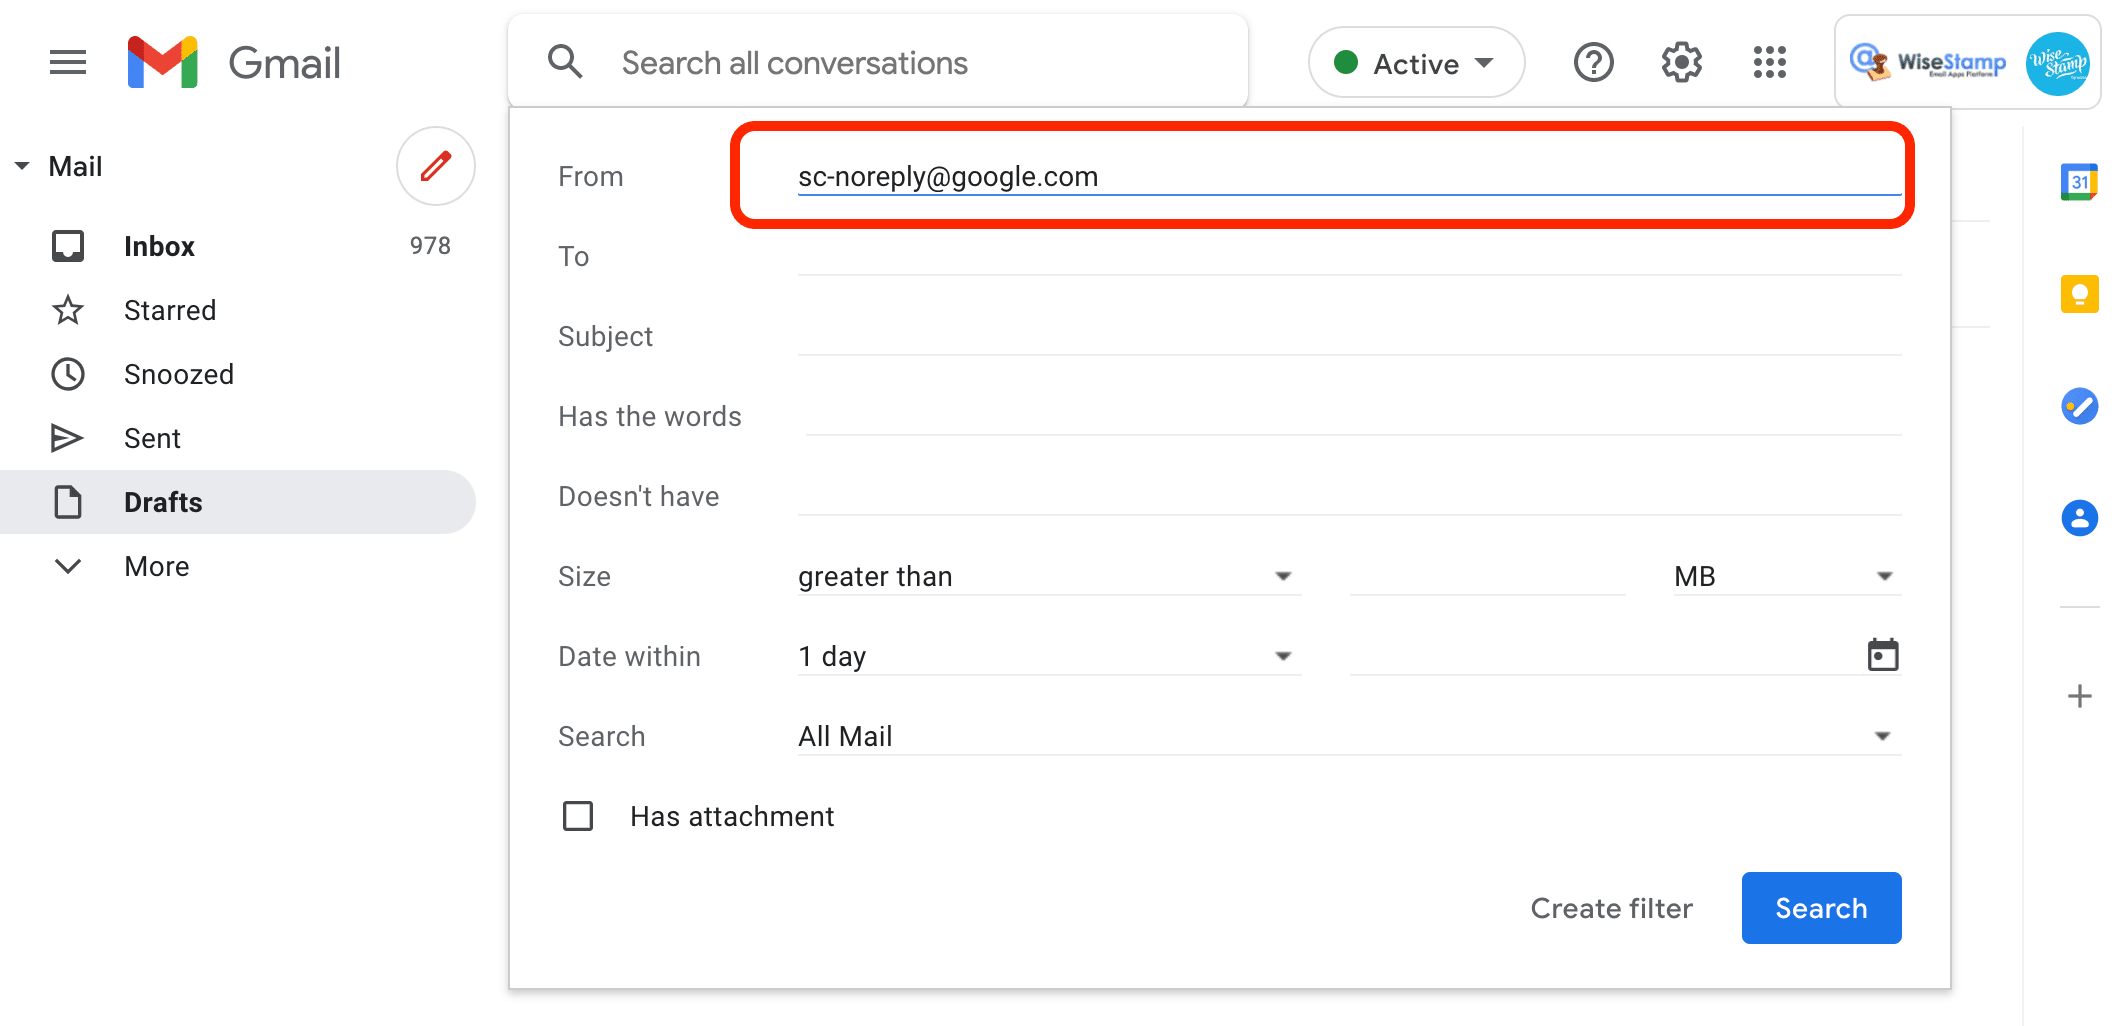Viewport: 2128px width, 1026px height.
Task: Open the '1 day' date range dropdown
Action: (x=1048, y=656)
